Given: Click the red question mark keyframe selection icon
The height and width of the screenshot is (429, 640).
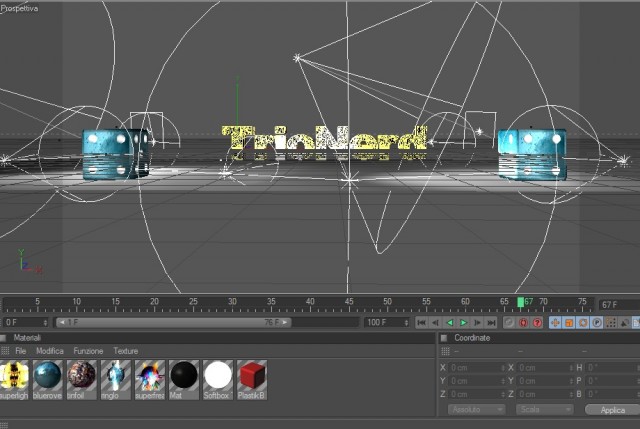Looking at the screenshot, I should point(537,323).
